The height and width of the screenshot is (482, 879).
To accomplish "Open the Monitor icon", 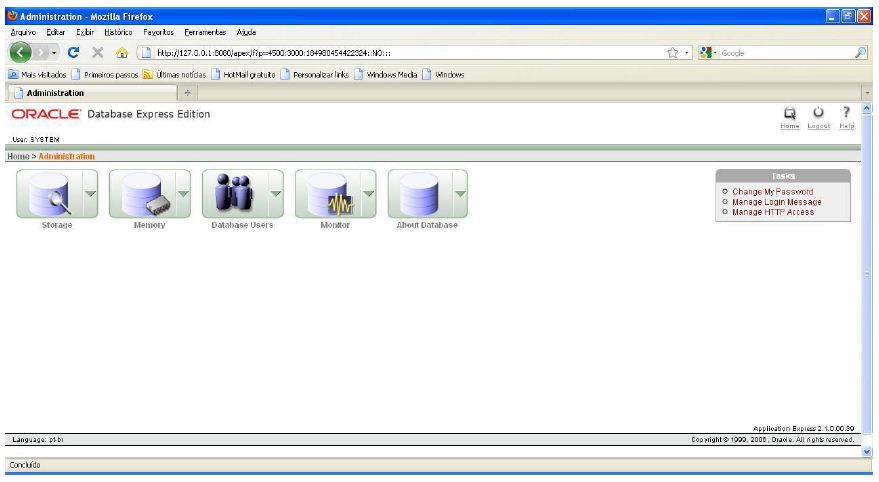I will click(329, 194).
